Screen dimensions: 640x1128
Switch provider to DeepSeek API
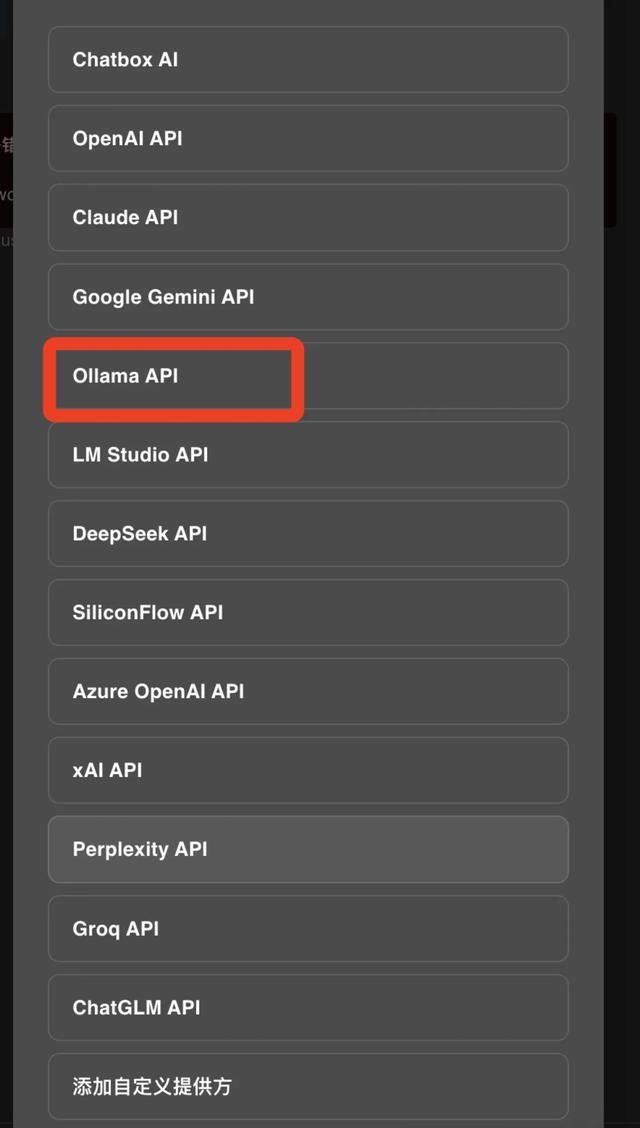308,534
